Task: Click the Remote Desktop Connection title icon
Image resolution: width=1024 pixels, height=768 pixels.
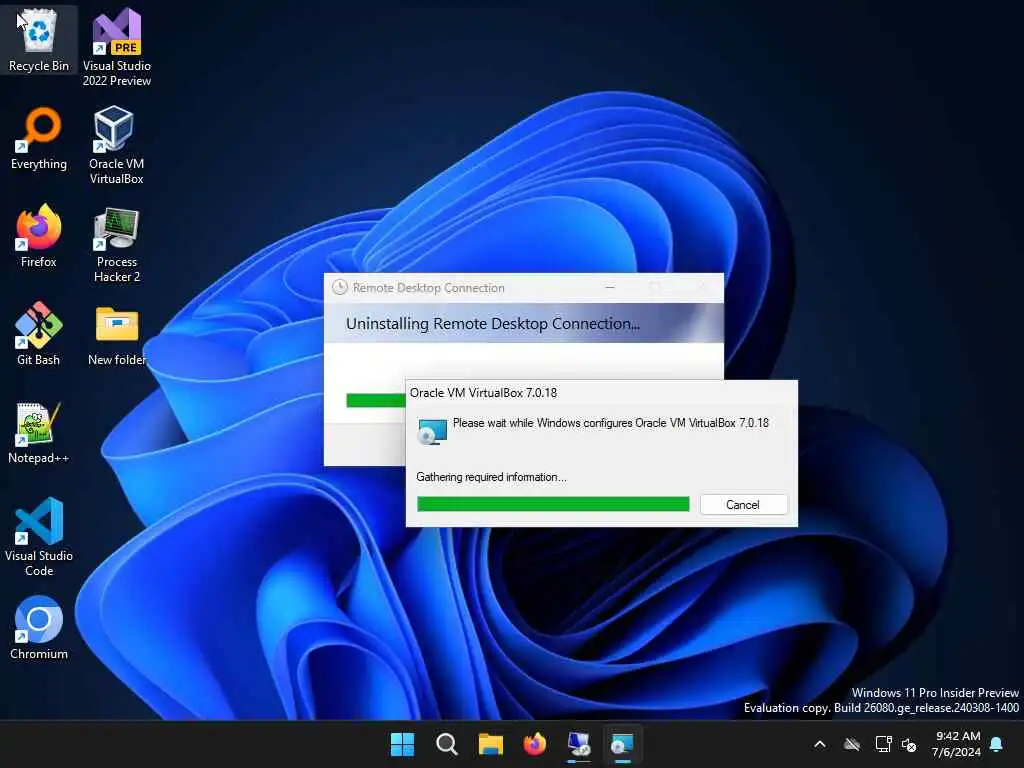Action: click(x=340, y=287)
